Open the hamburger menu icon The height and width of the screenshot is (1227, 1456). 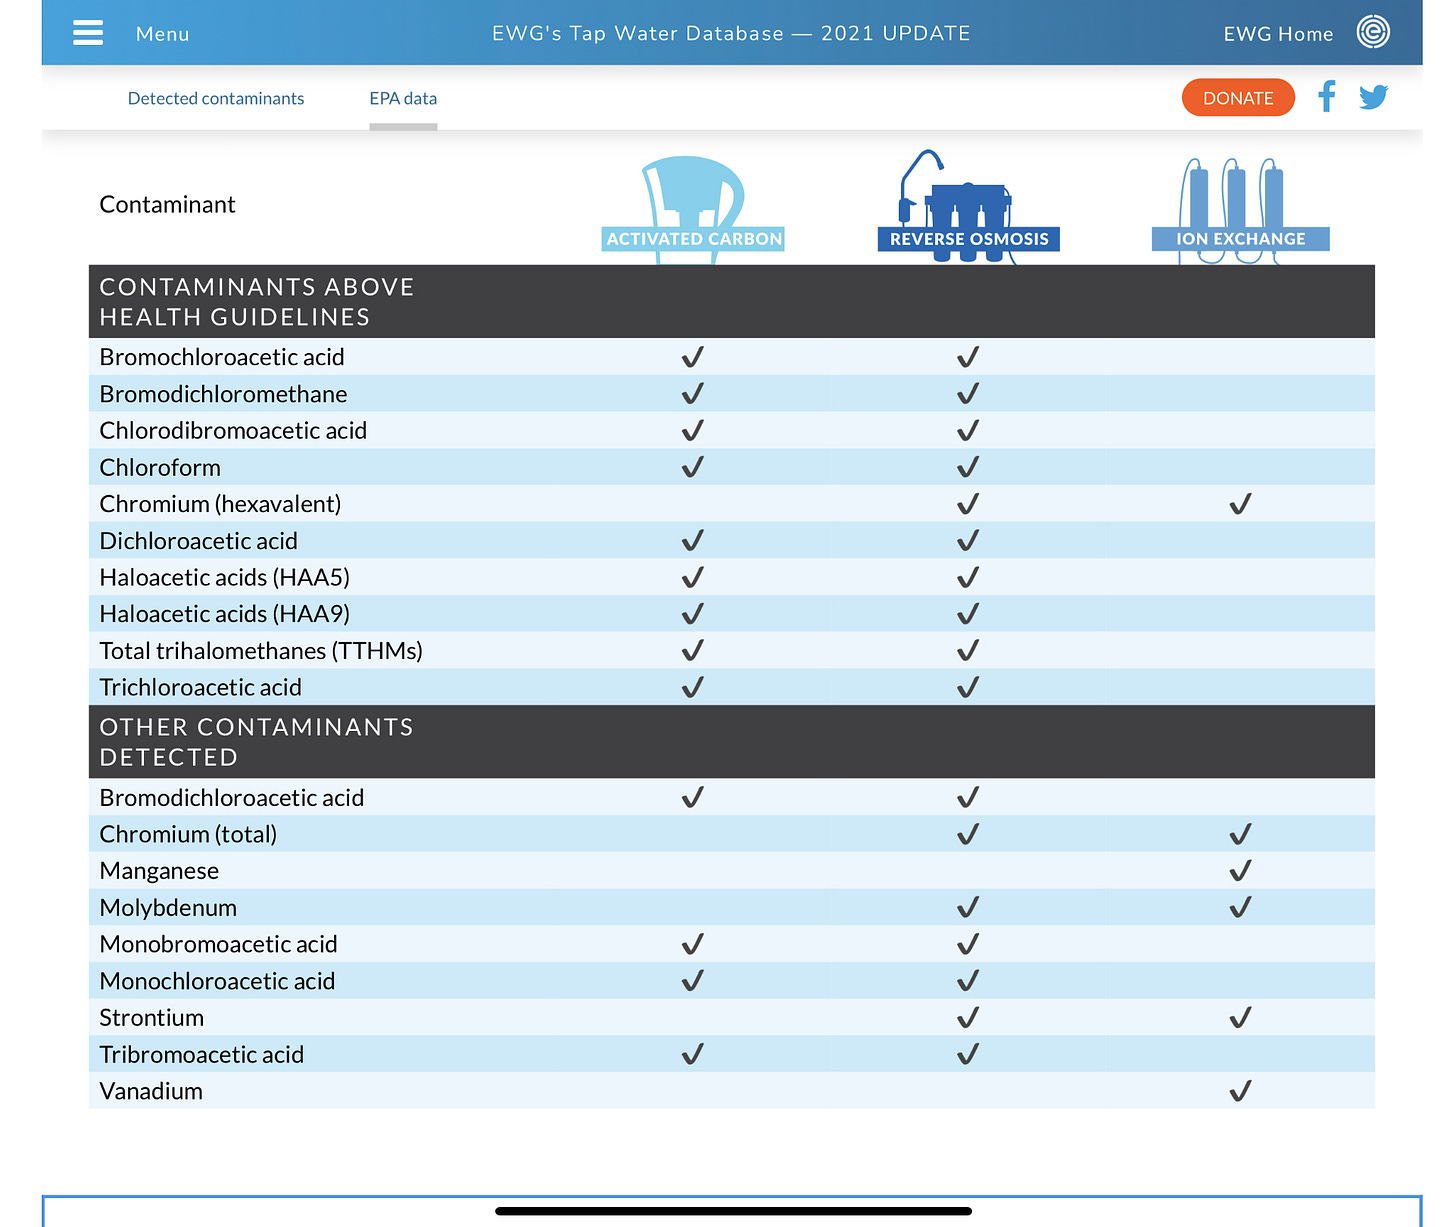point(88,33)
